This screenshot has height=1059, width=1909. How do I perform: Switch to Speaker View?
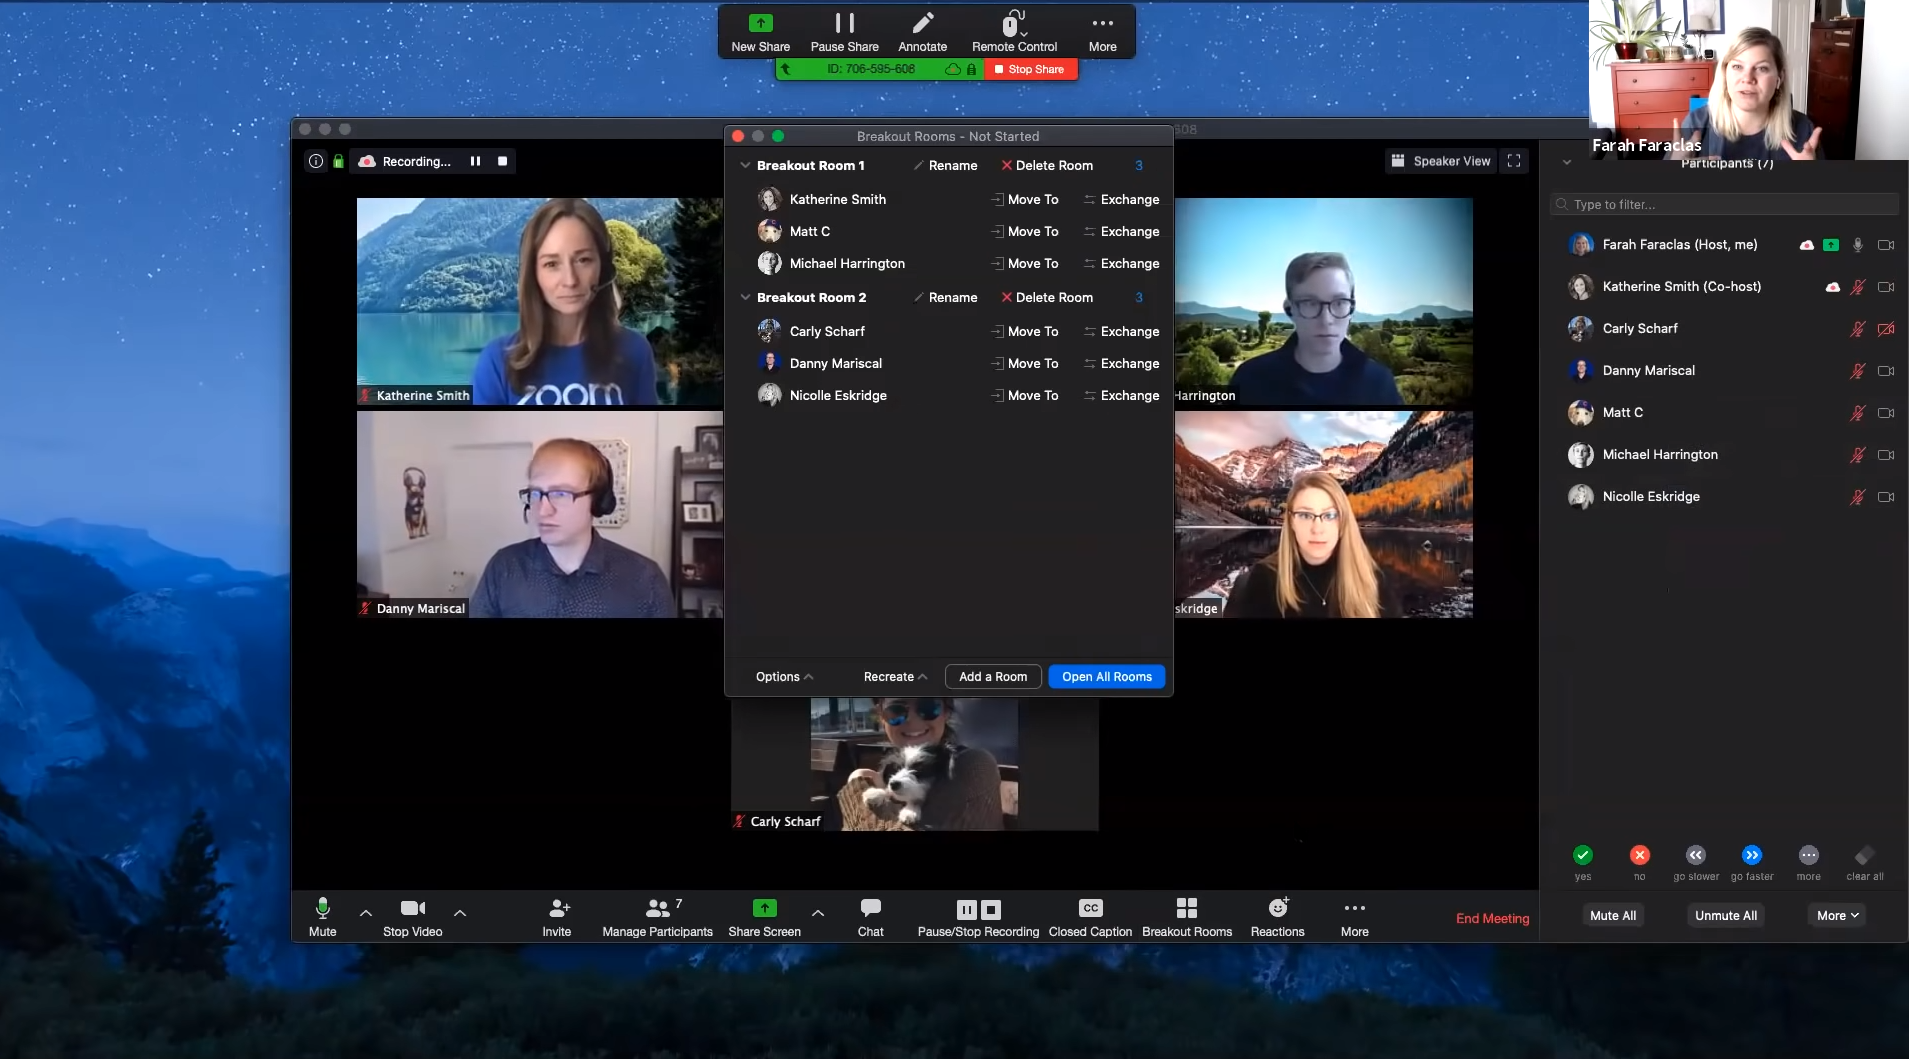pyautogui.click(x=1441, y=161)
